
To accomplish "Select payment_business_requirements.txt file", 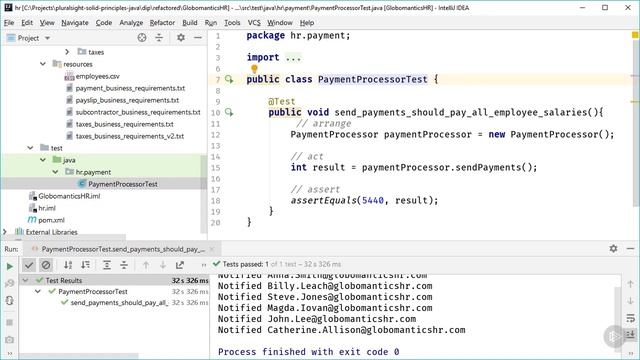I will click(130, 88).
